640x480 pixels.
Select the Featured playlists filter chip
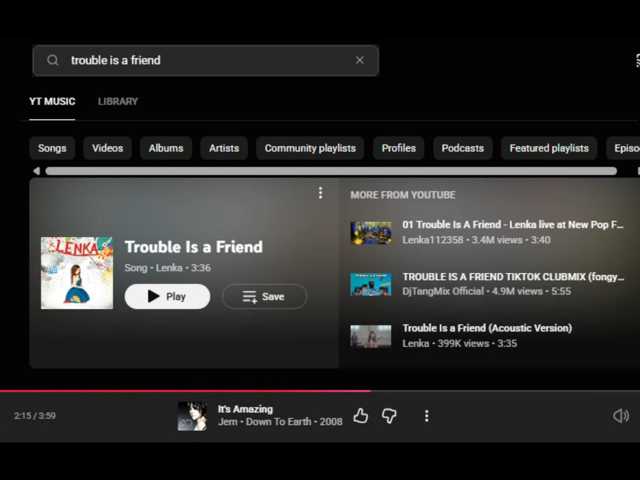(549, 148)
